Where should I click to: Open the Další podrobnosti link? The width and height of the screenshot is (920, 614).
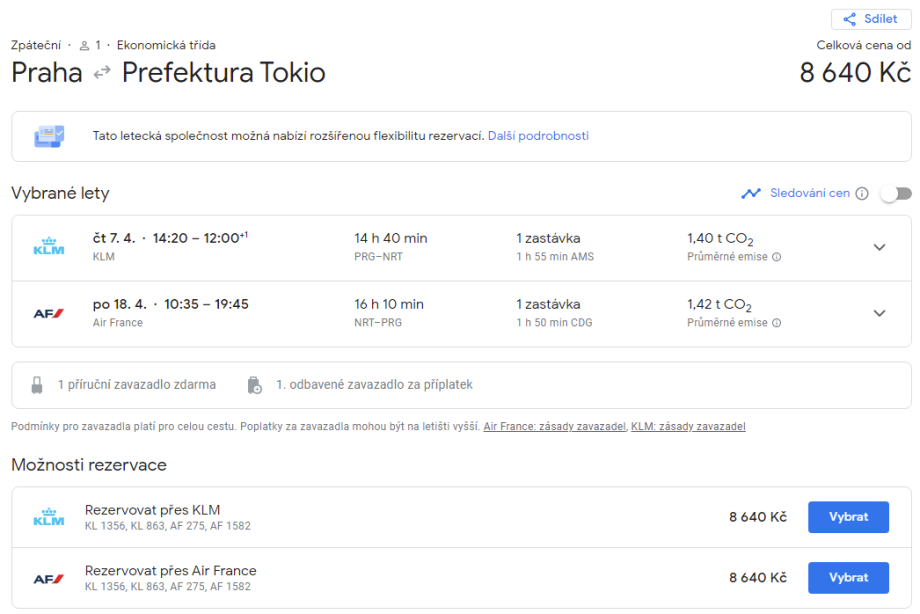point(538,136)
